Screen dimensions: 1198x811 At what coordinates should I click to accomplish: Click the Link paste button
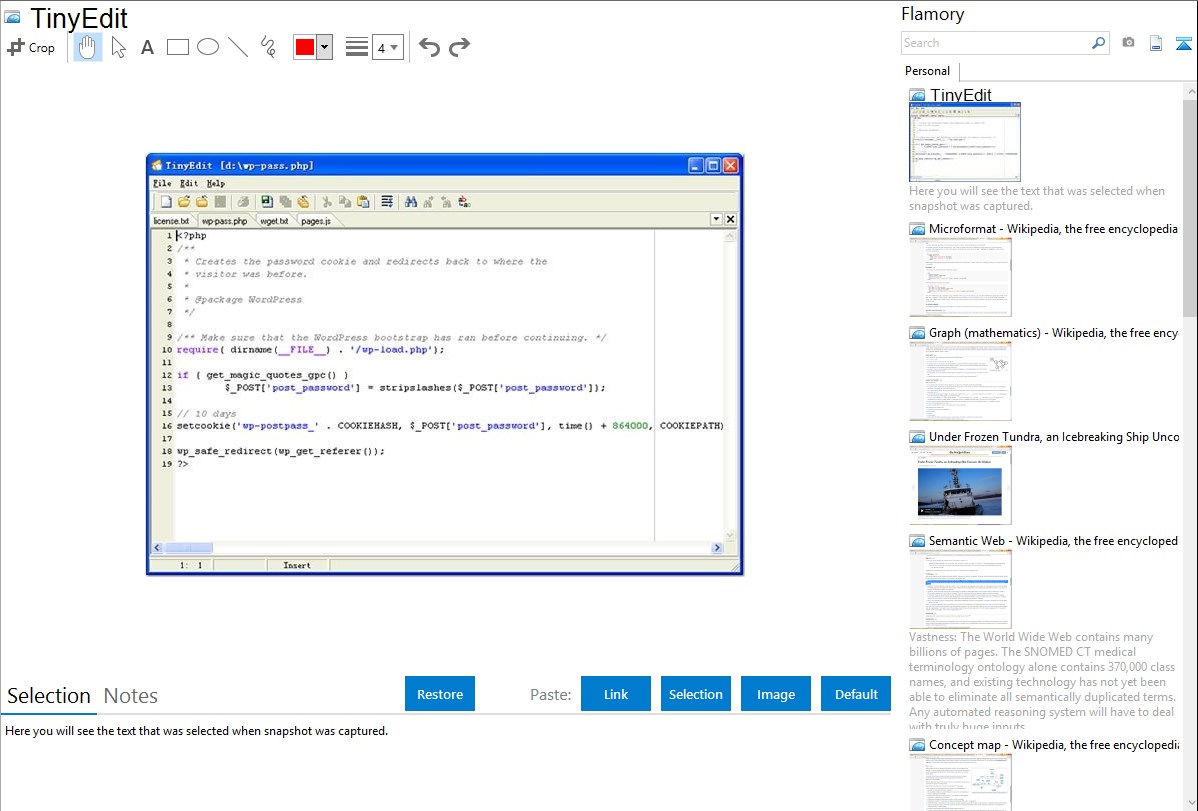[616, 694]
